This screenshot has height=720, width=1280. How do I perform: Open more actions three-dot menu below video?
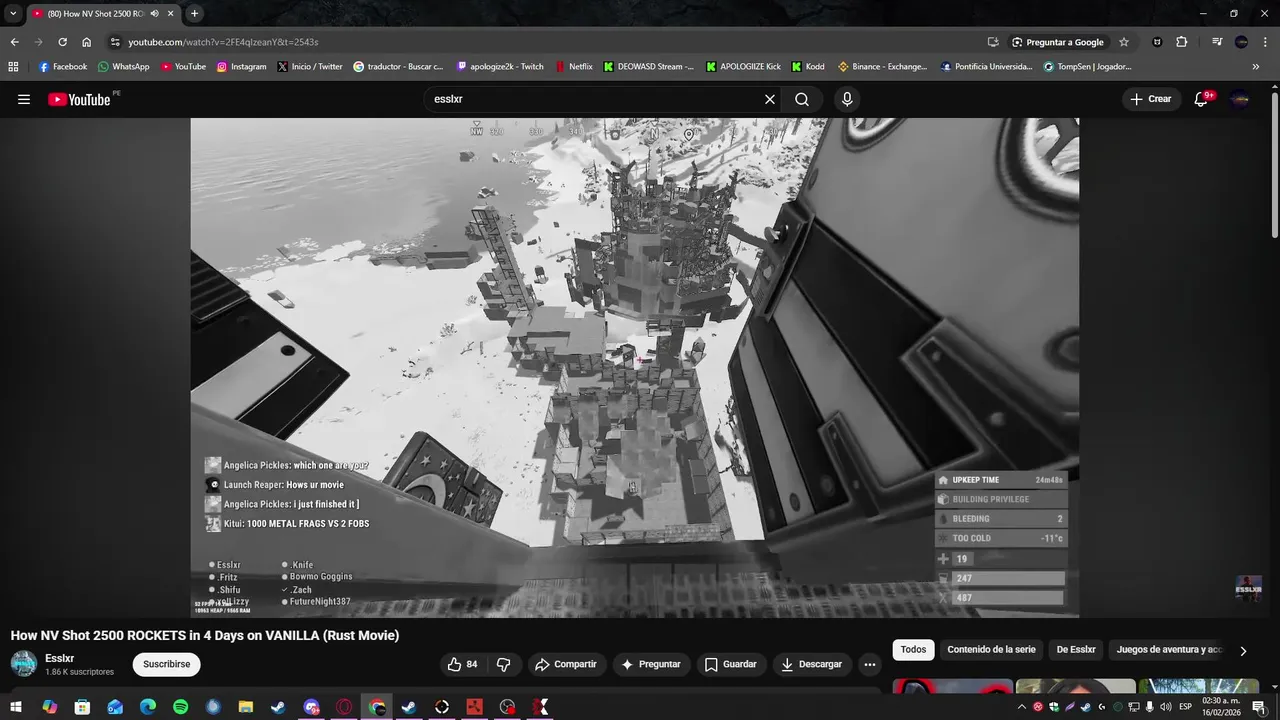[870, 664]
